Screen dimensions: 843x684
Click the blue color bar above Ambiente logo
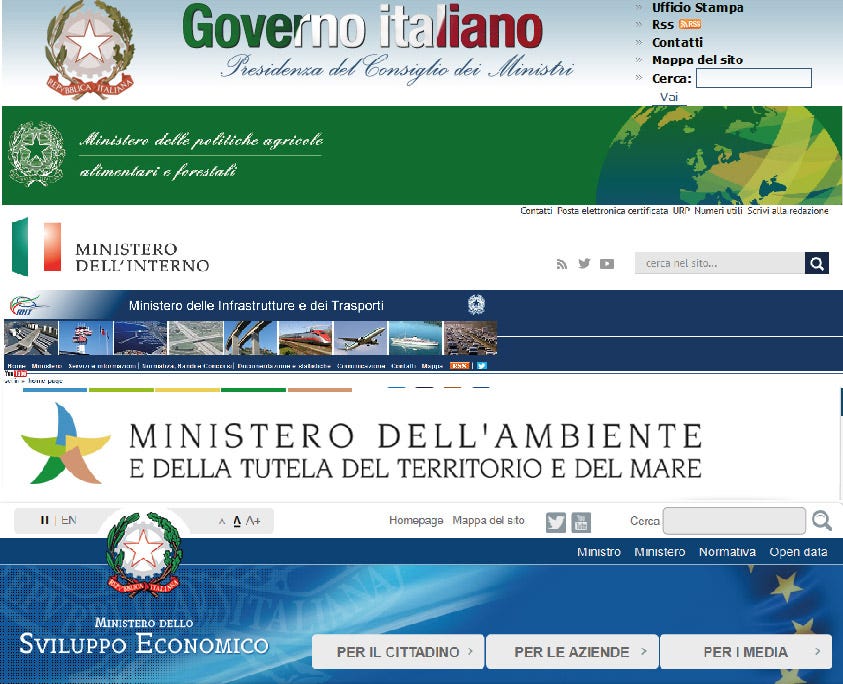[55, 390]
